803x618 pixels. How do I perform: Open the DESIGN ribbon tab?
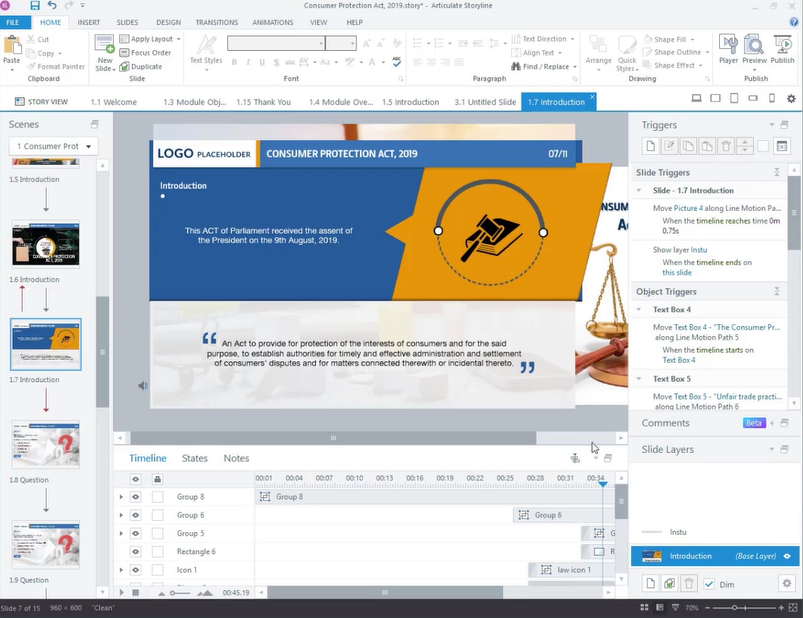(168, 23)
